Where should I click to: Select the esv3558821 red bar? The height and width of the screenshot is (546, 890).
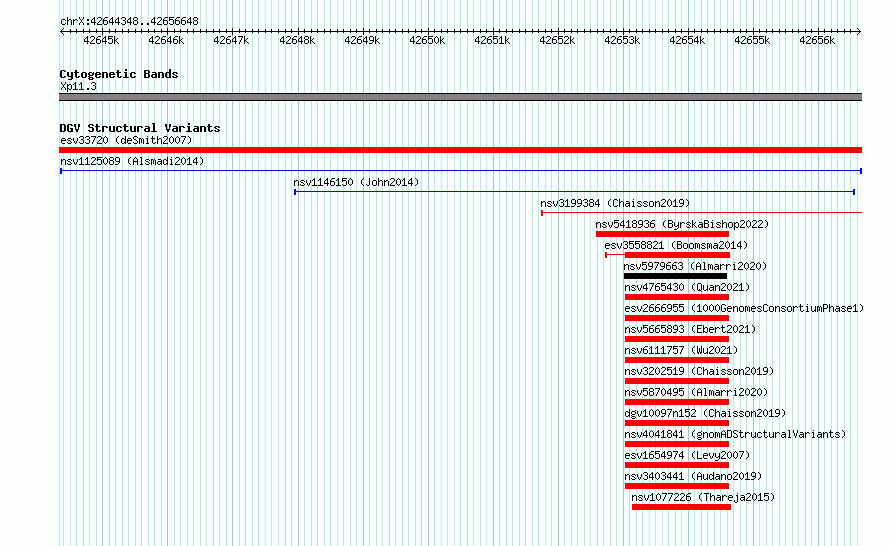point(677,255)
